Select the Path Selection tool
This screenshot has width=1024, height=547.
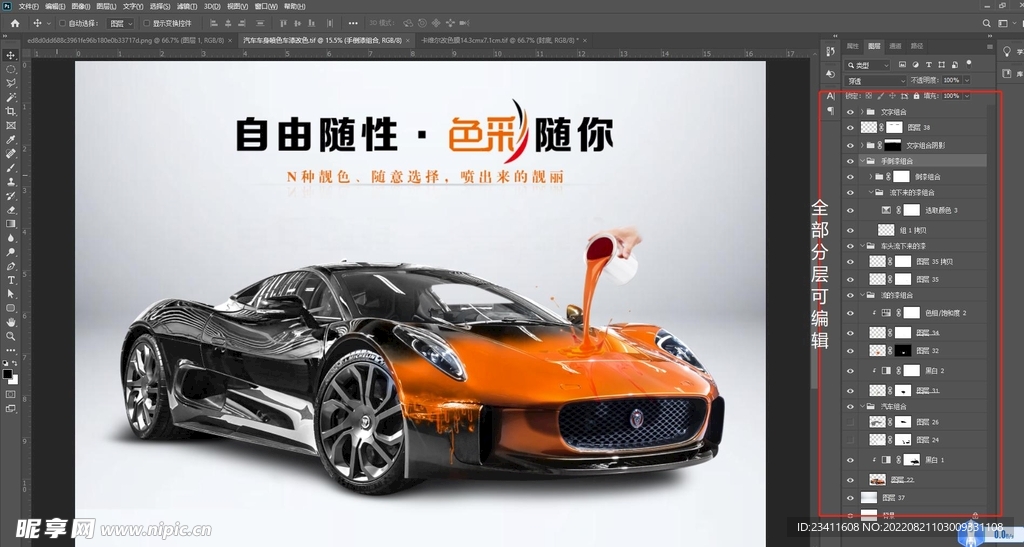click(10, 294)
